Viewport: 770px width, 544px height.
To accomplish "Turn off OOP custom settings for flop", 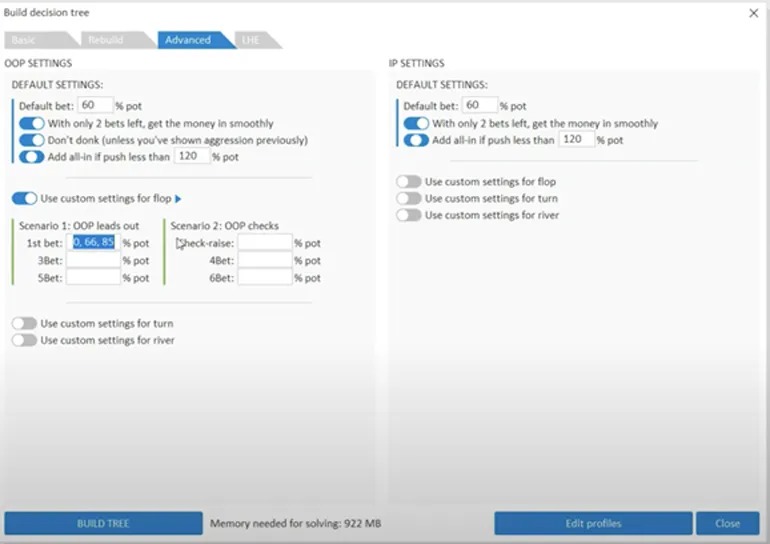I will (24, 198).
